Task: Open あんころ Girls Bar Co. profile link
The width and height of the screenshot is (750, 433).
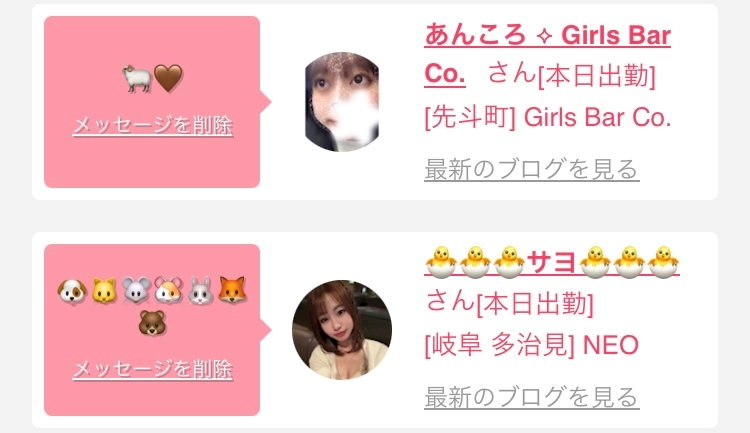Action: [547, 54]
